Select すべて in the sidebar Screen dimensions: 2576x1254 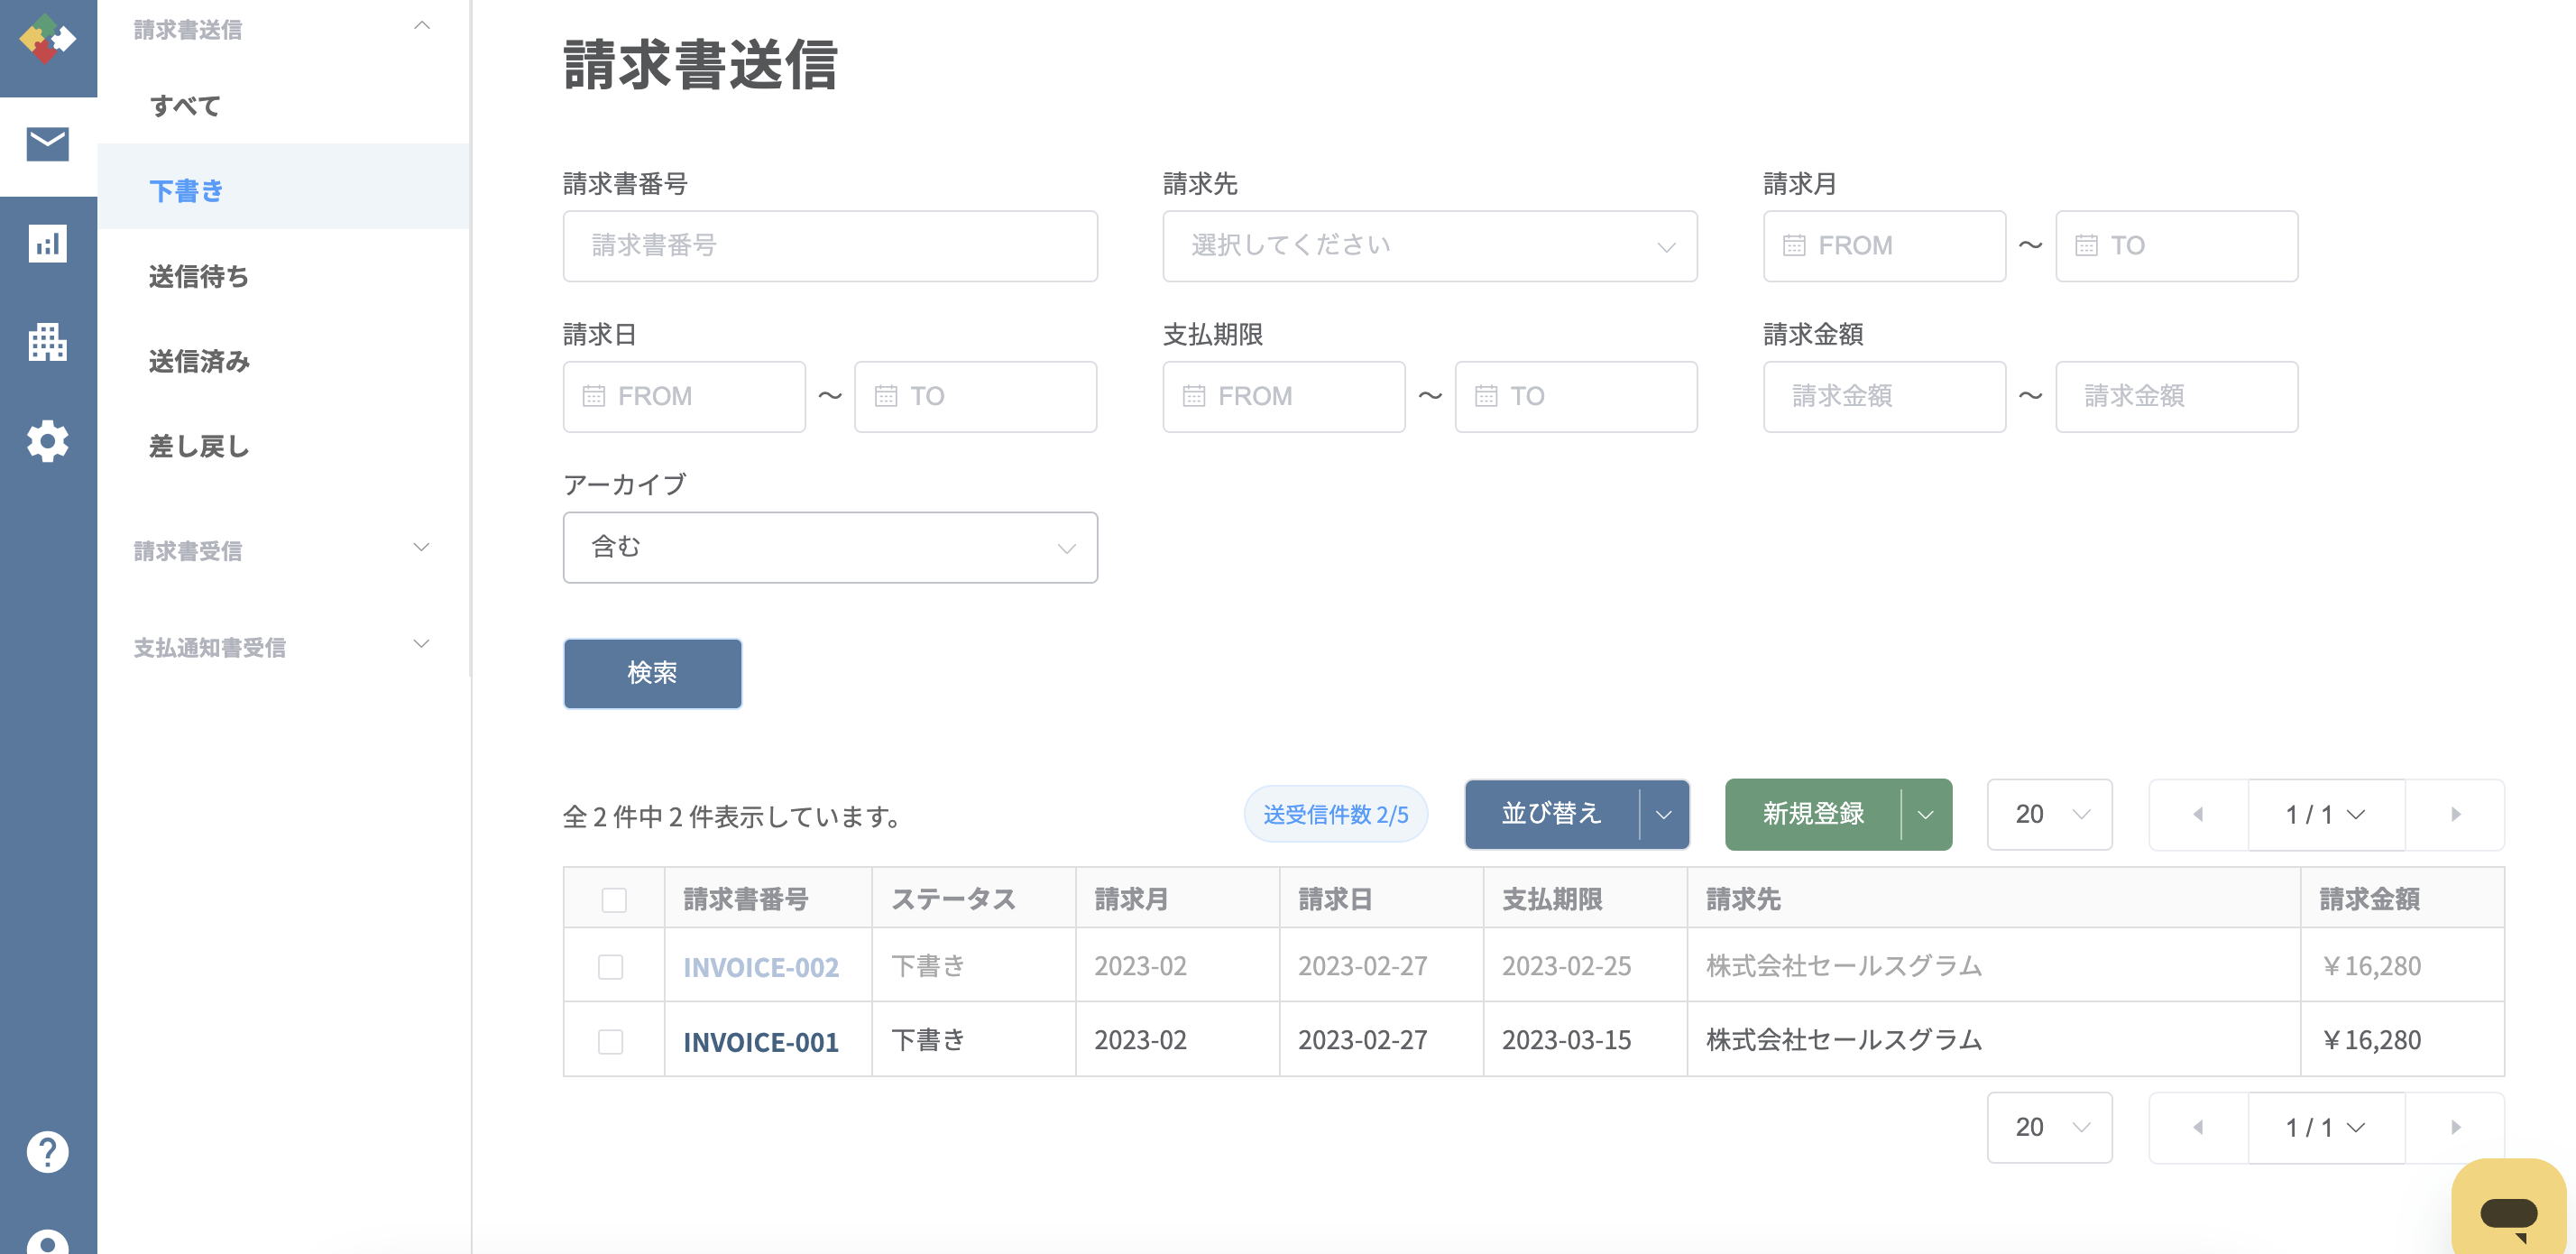tap(185, 105)
